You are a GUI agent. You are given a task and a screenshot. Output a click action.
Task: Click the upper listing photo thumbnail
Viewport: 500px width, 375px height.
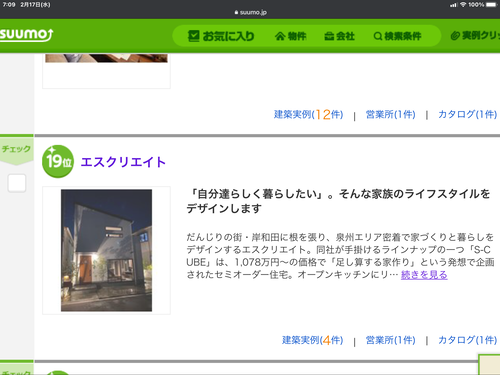coord(106,58)
